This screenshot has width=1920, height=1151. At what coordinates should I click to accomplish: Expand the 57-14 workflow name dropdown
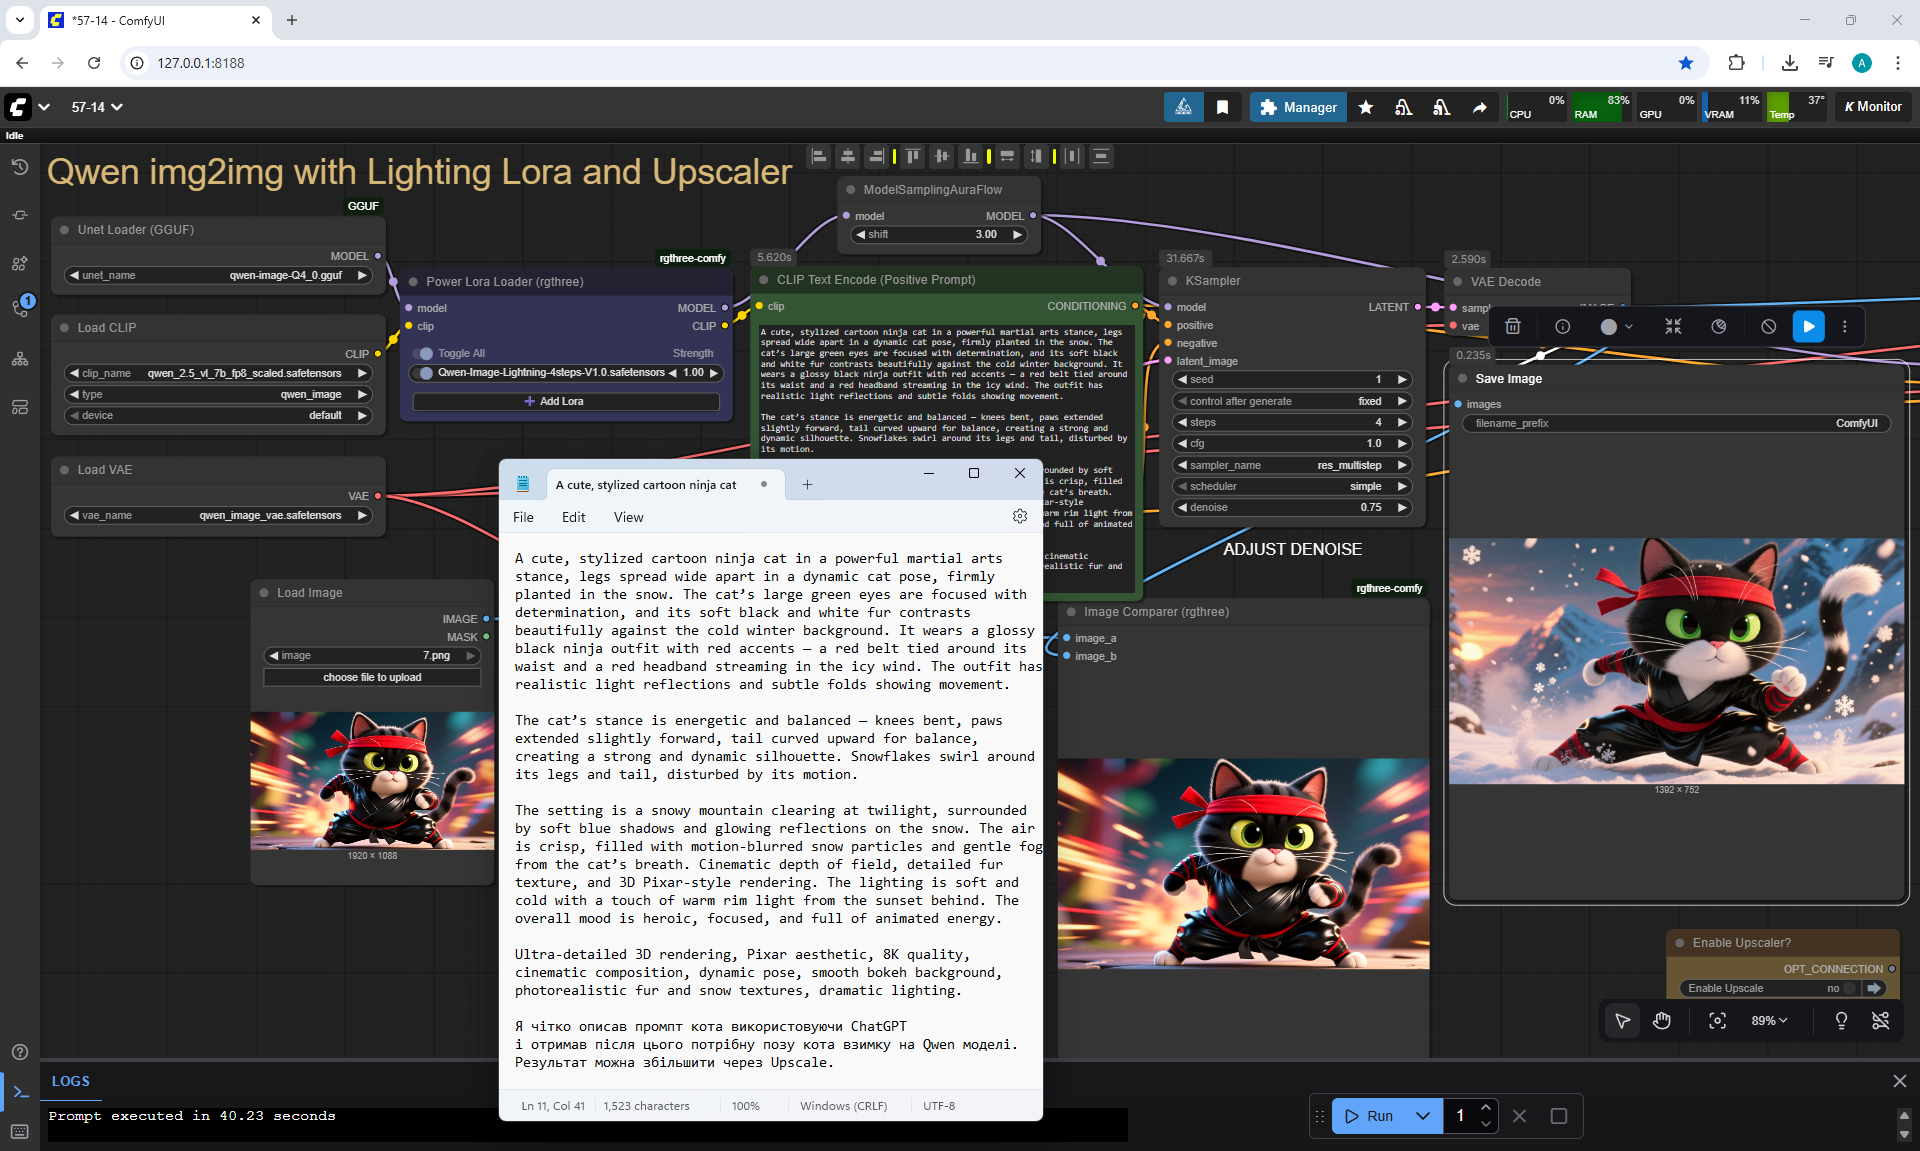(117, 107)
